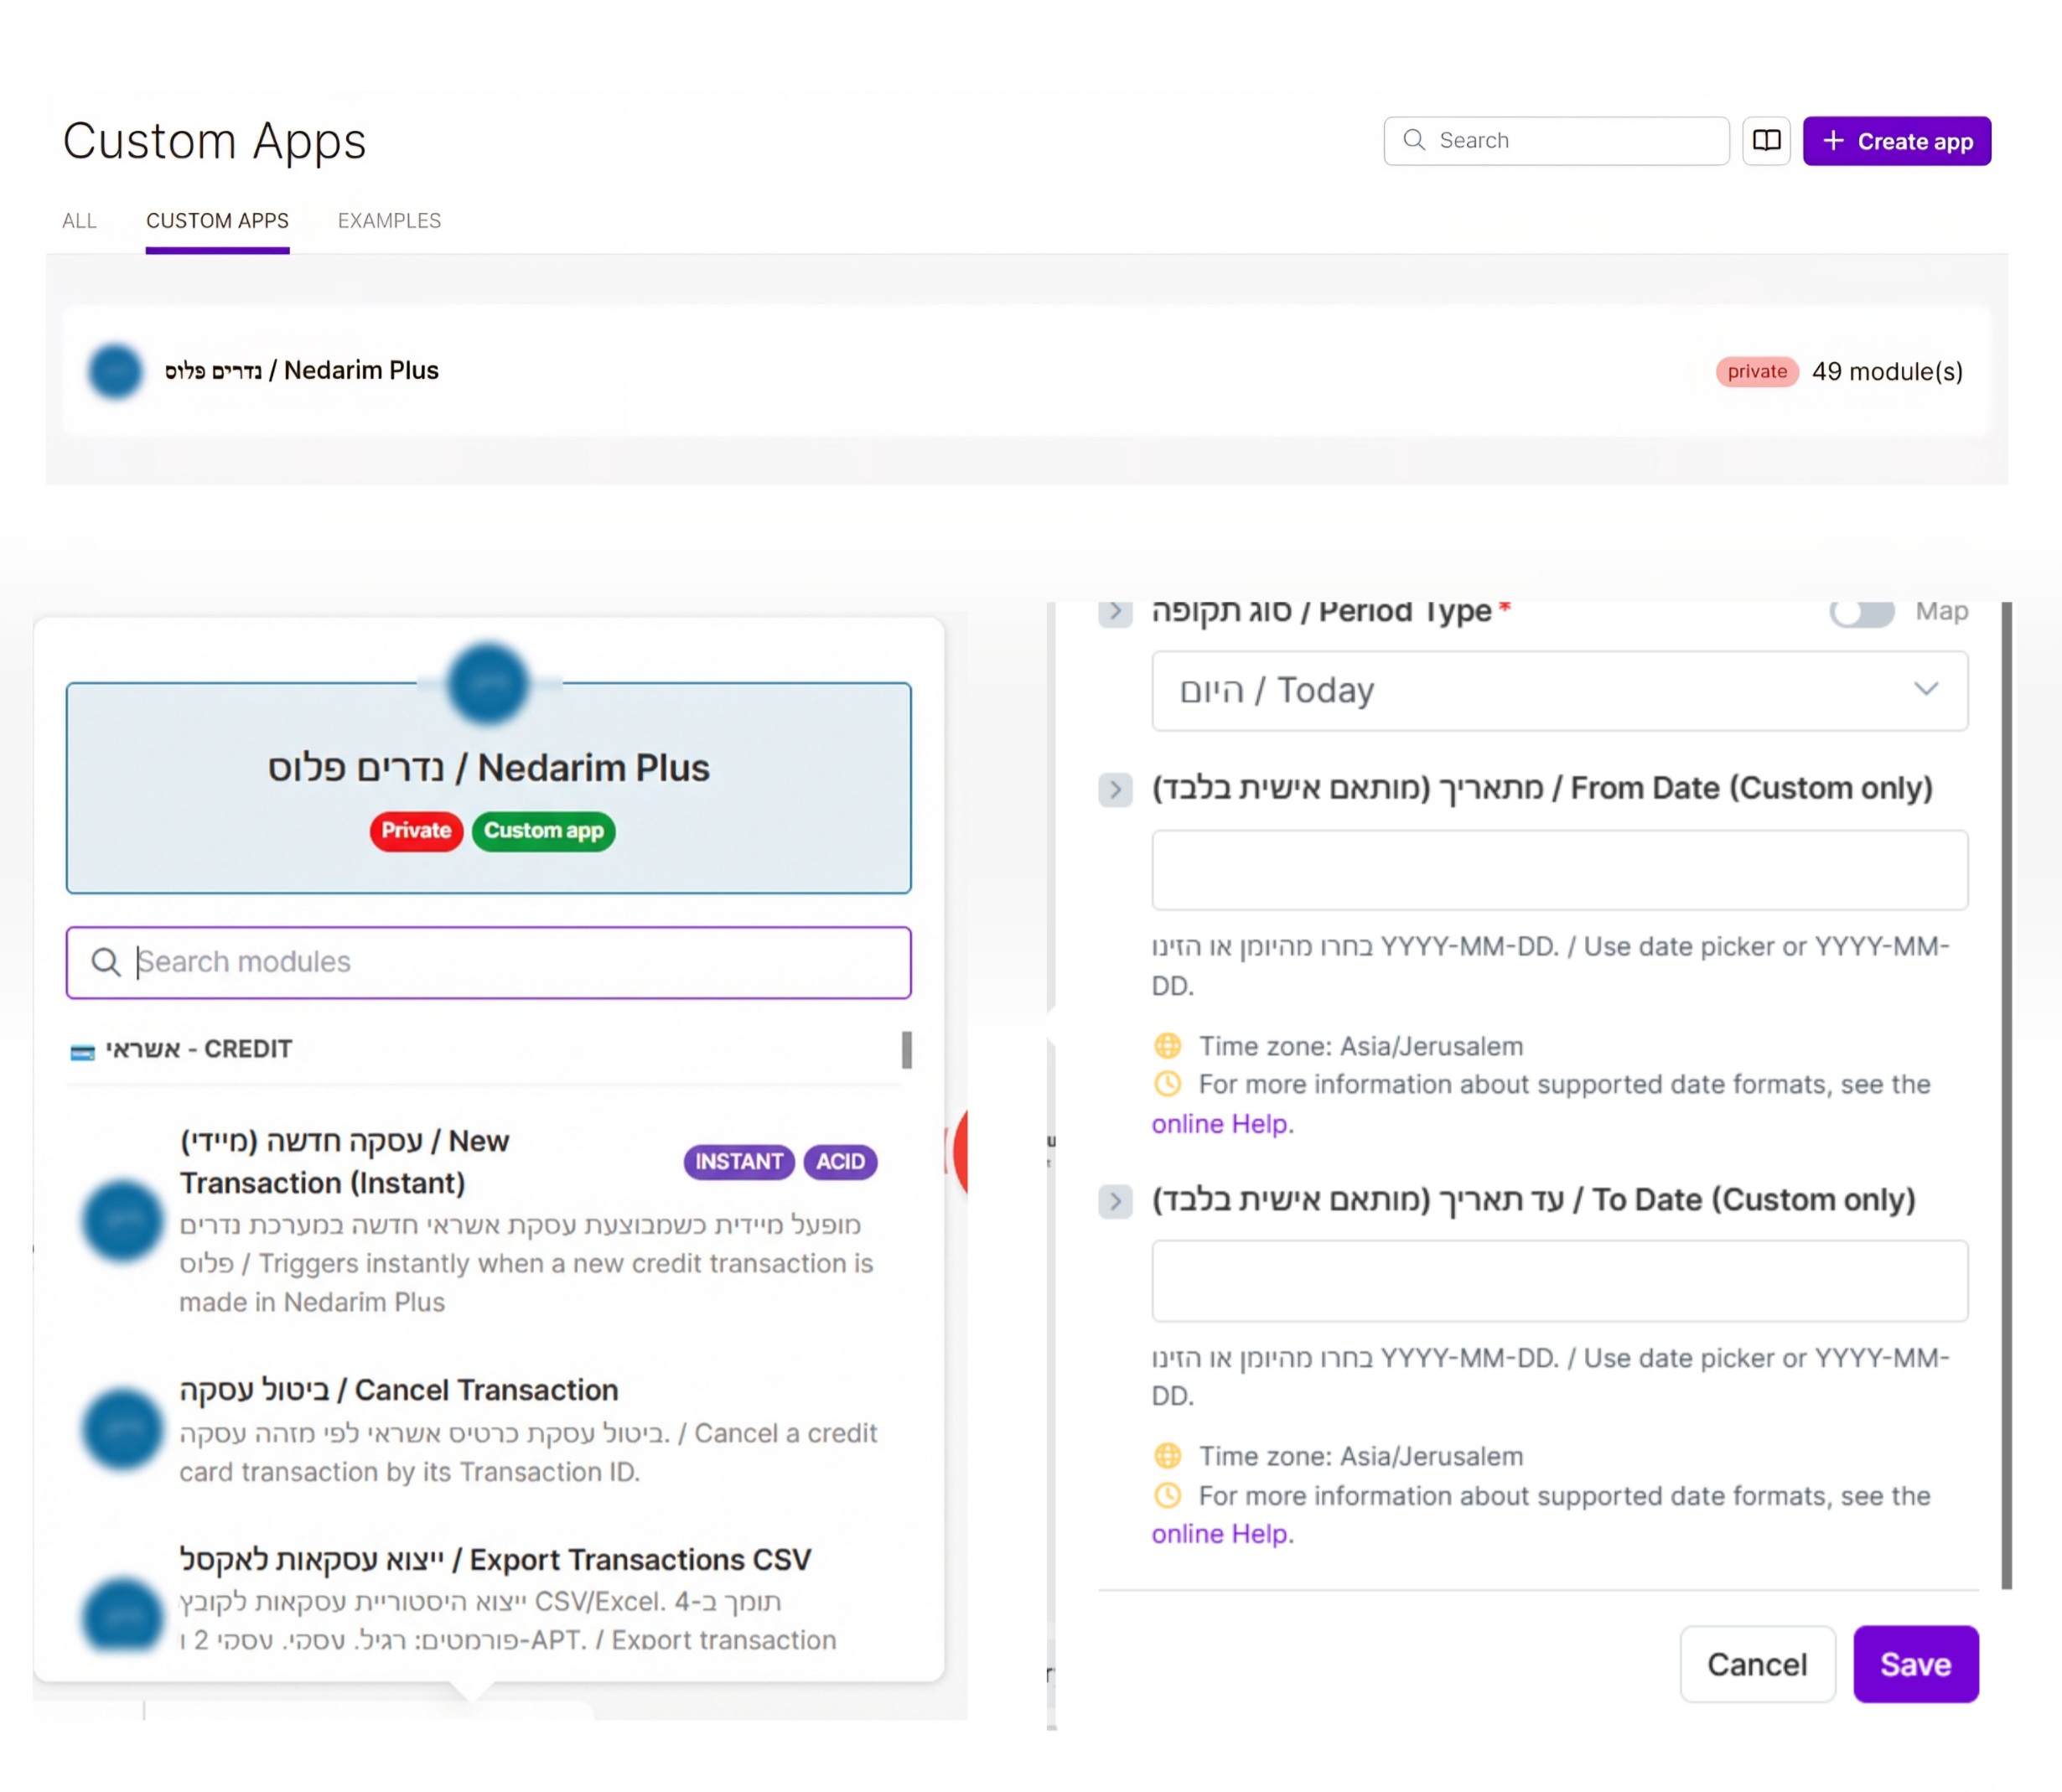Expand the To Date (Custom only) chevron

point(1115,1201)
